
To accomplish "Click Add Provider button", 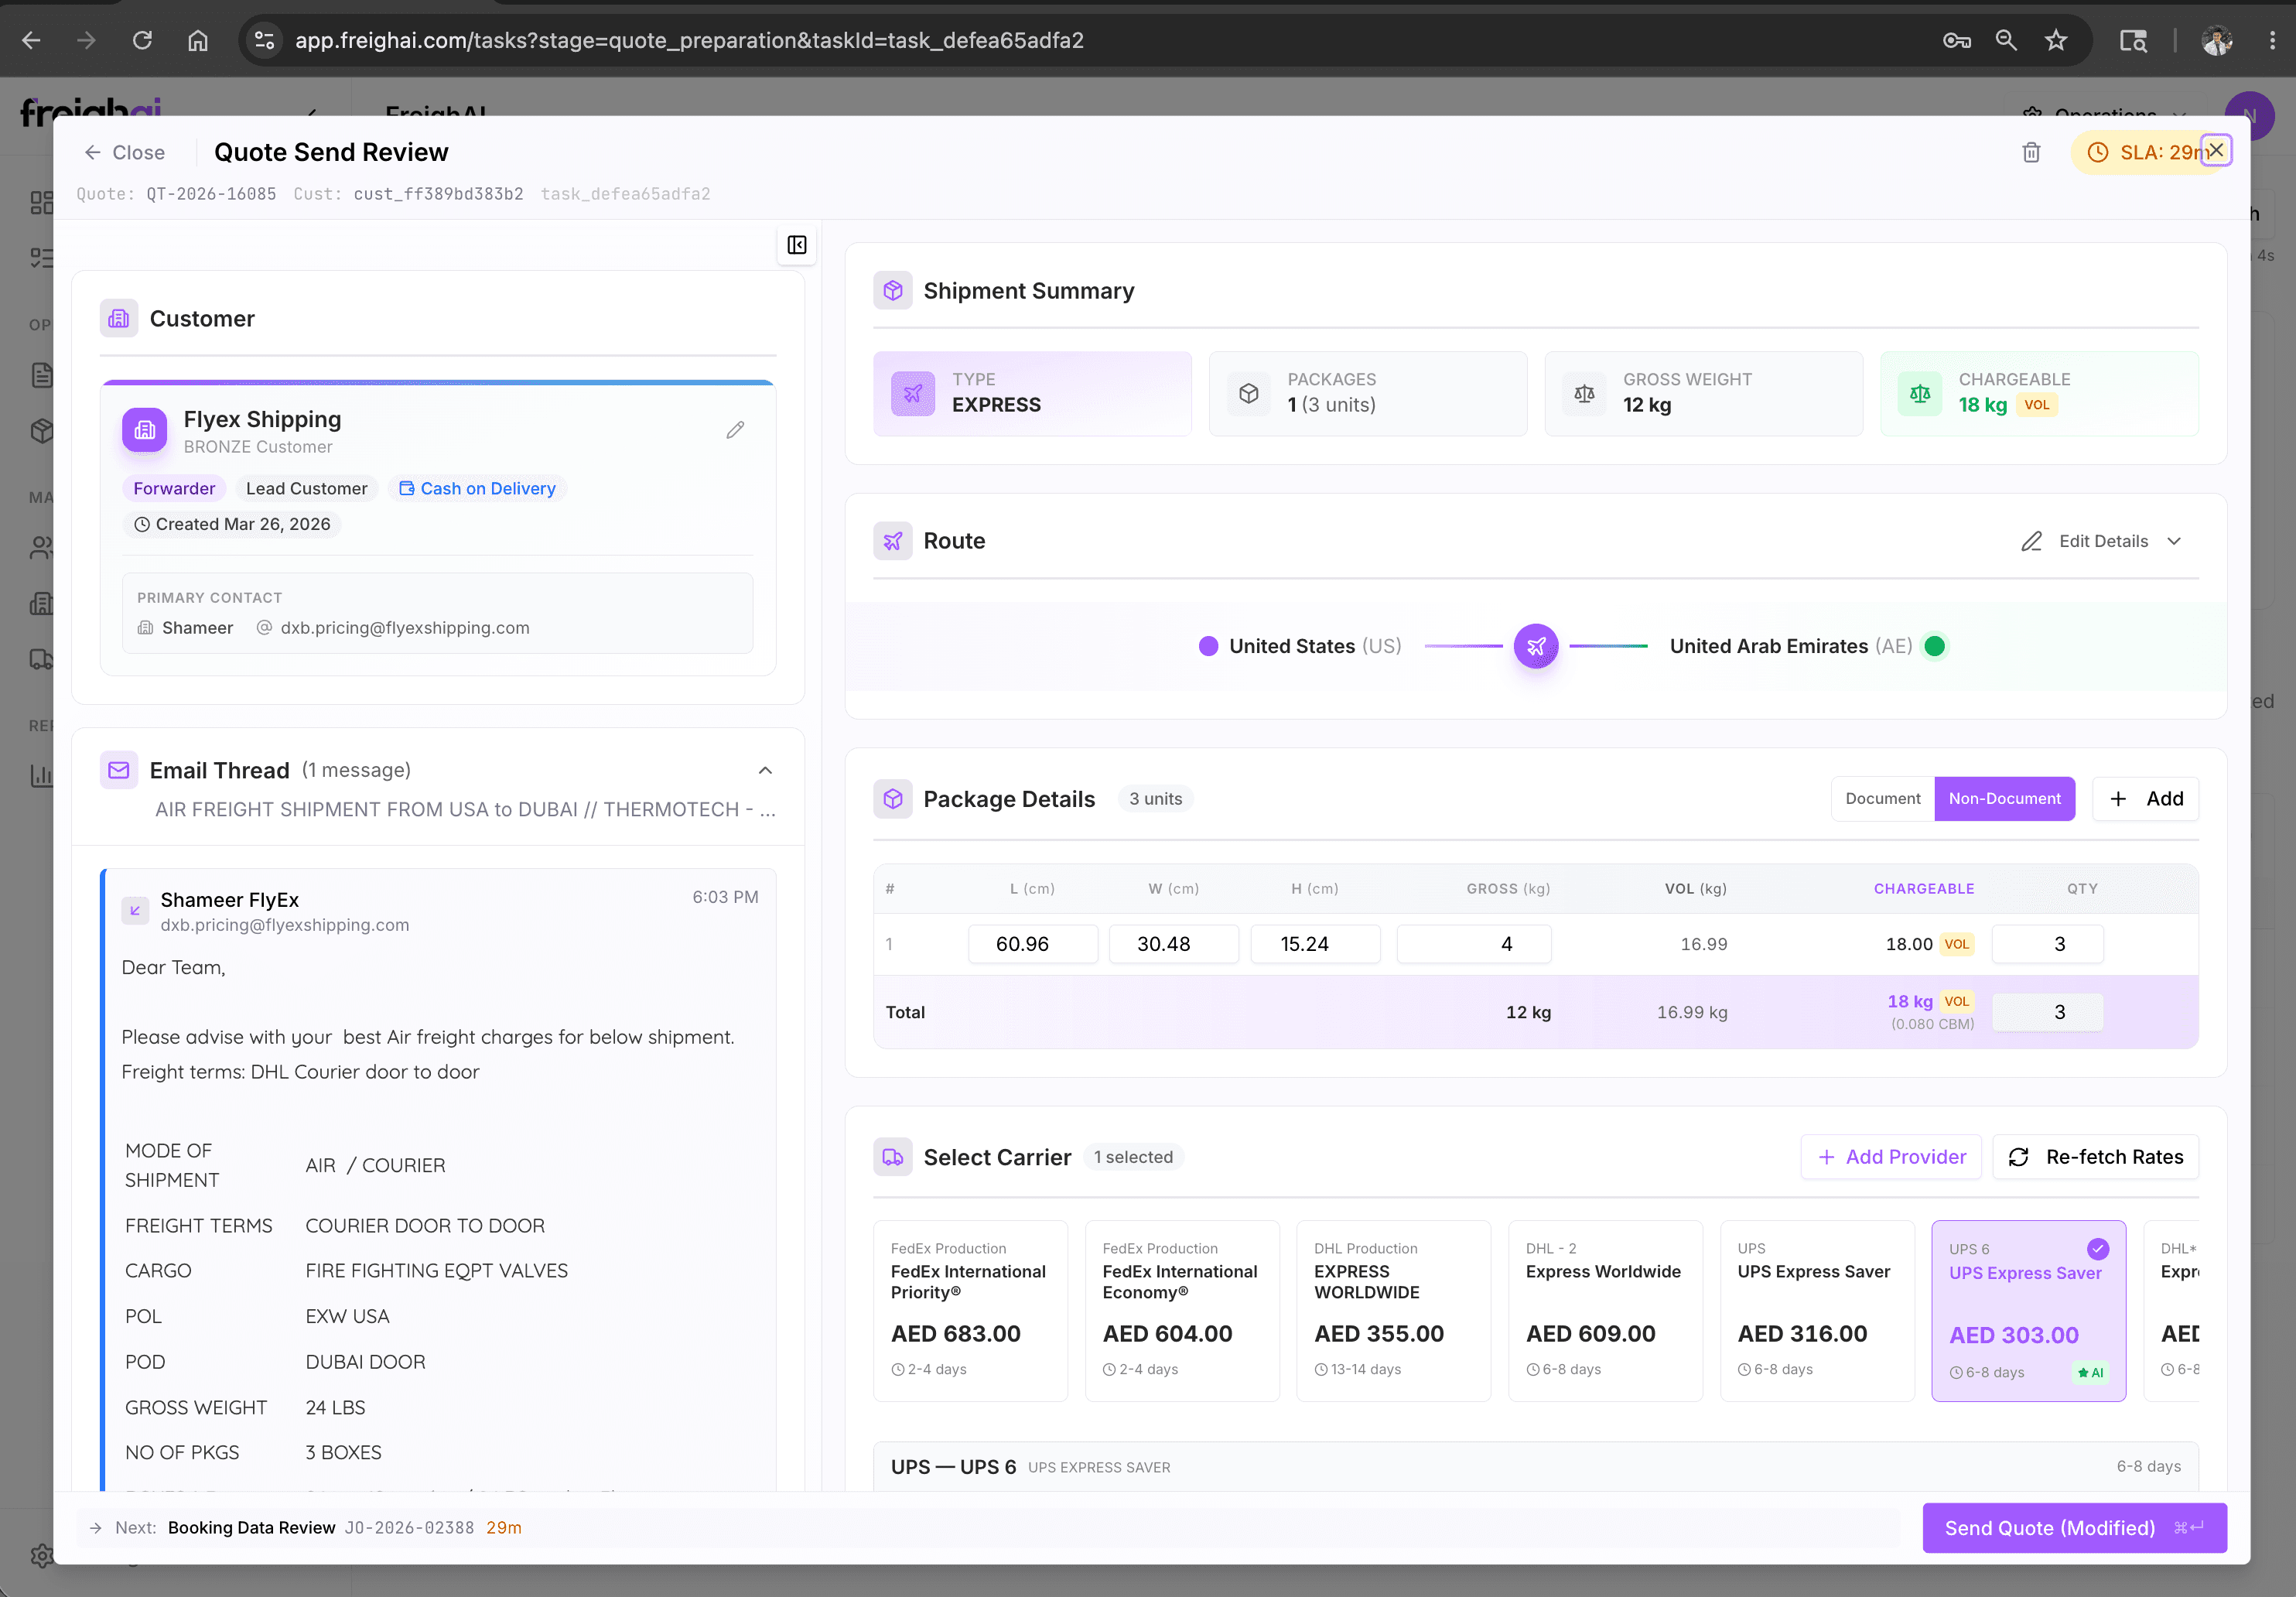I will pyautogui.click(x=1890, y=1157).
